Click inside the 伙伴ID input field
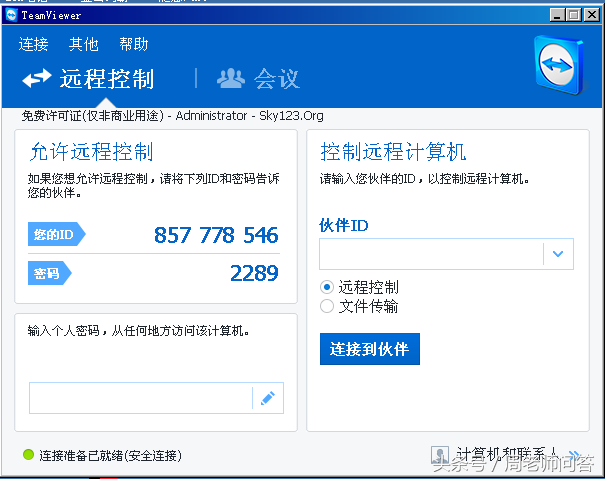Viewport: 605px width, 479px height. pos(431,254)
